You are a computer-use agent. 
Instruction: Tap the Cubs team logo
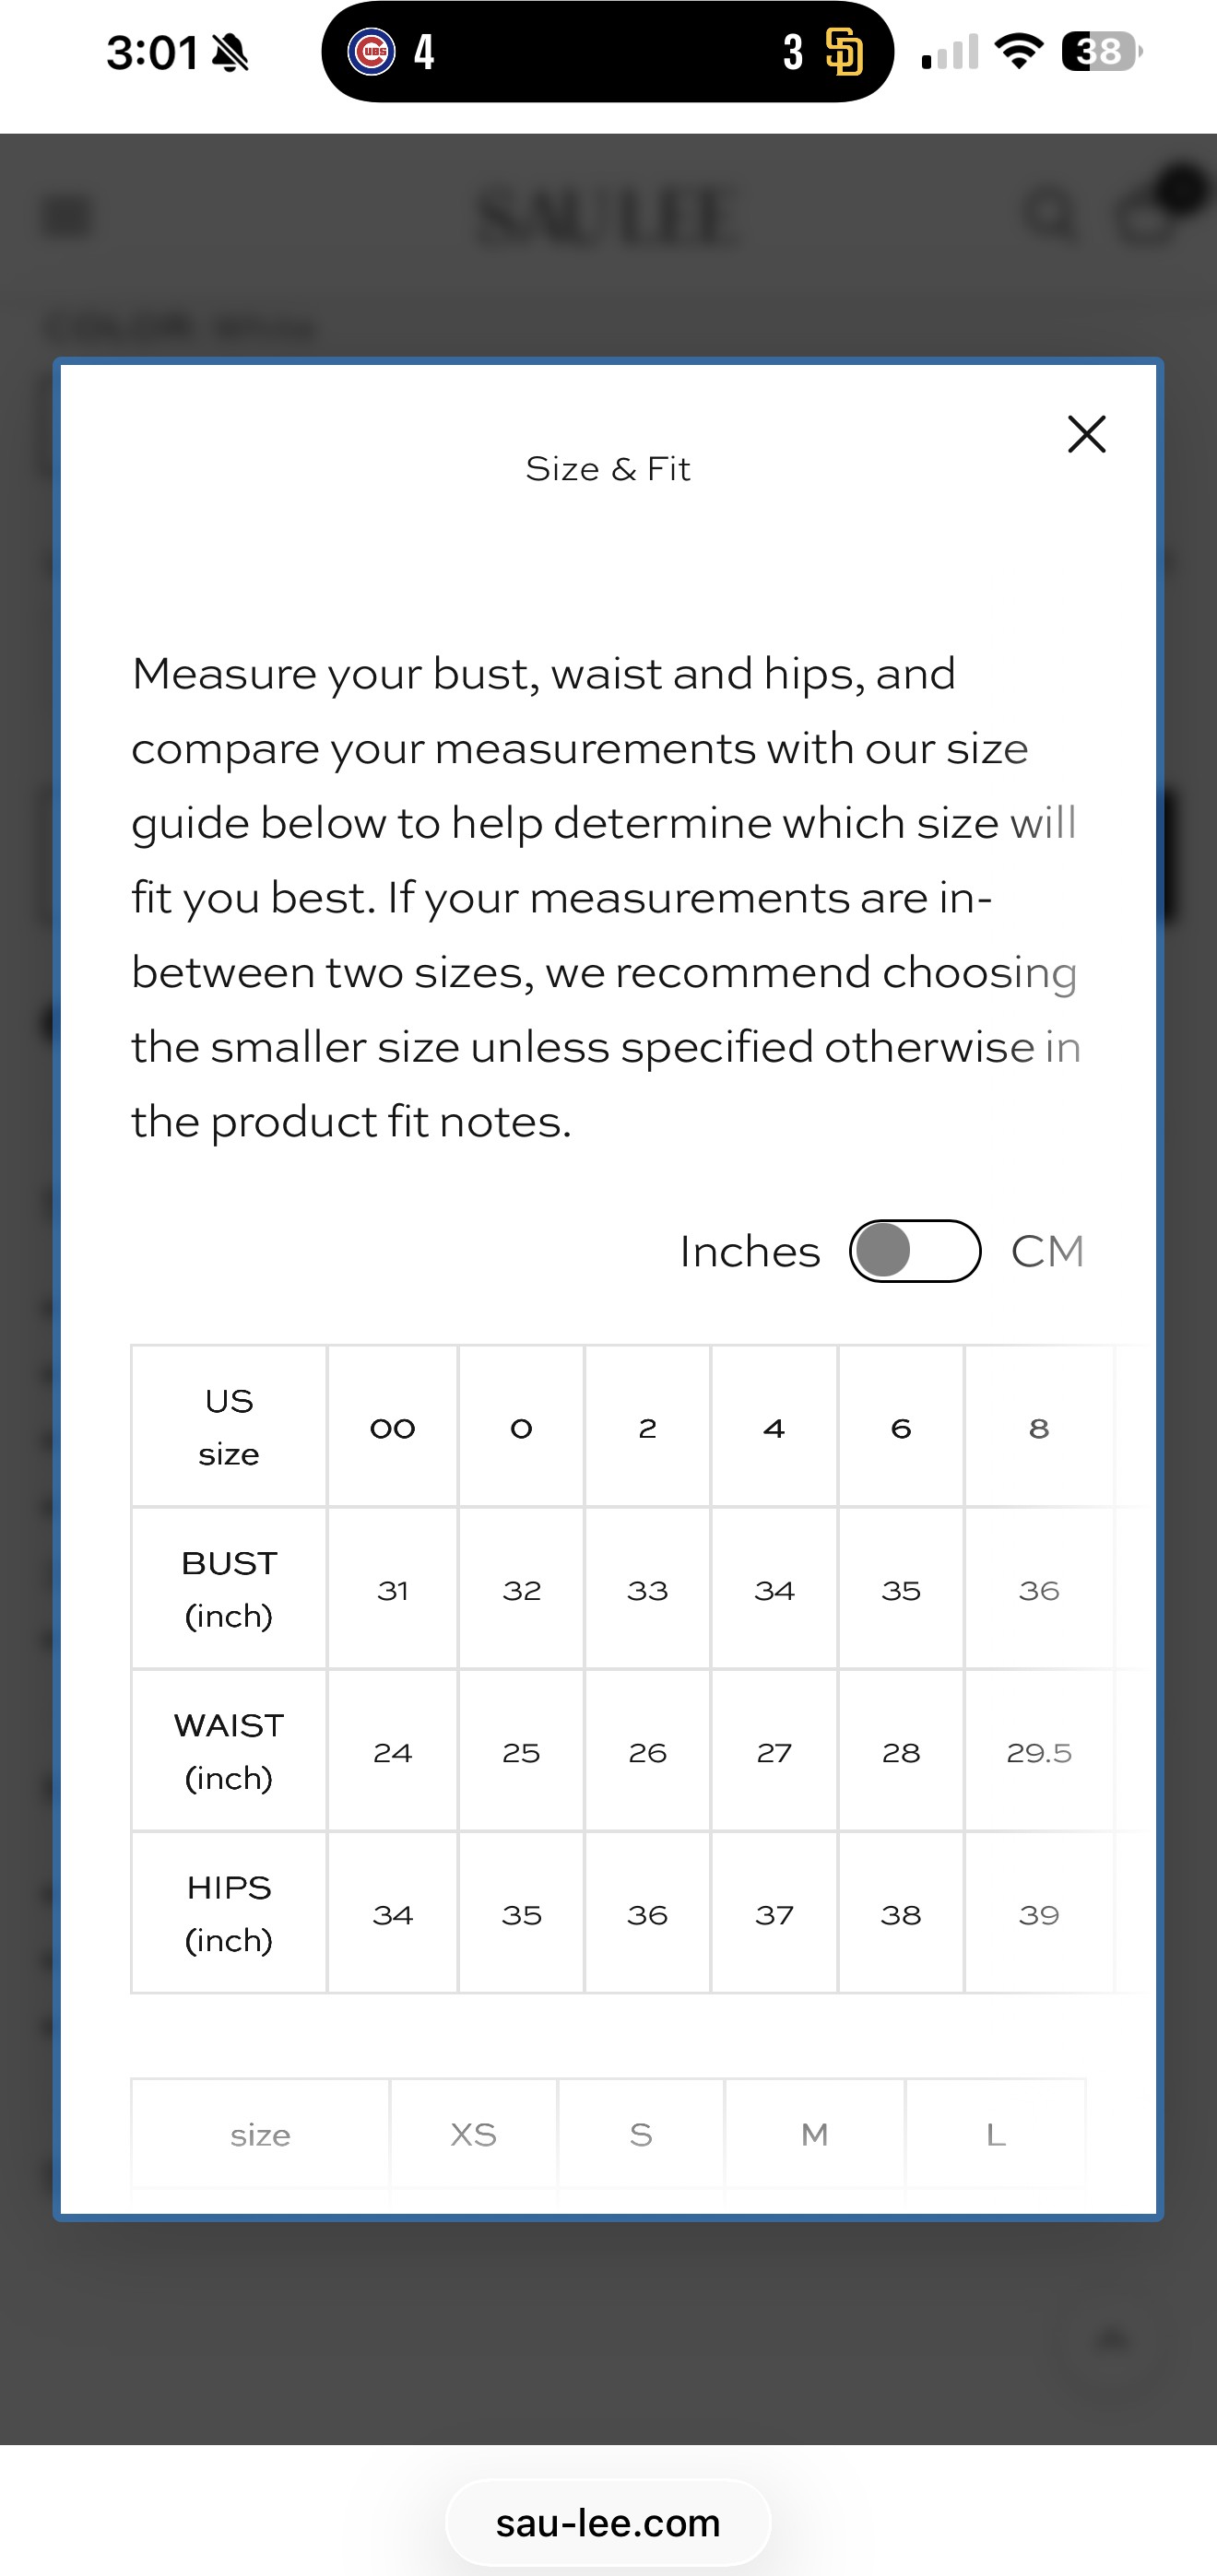click(371, 51)
